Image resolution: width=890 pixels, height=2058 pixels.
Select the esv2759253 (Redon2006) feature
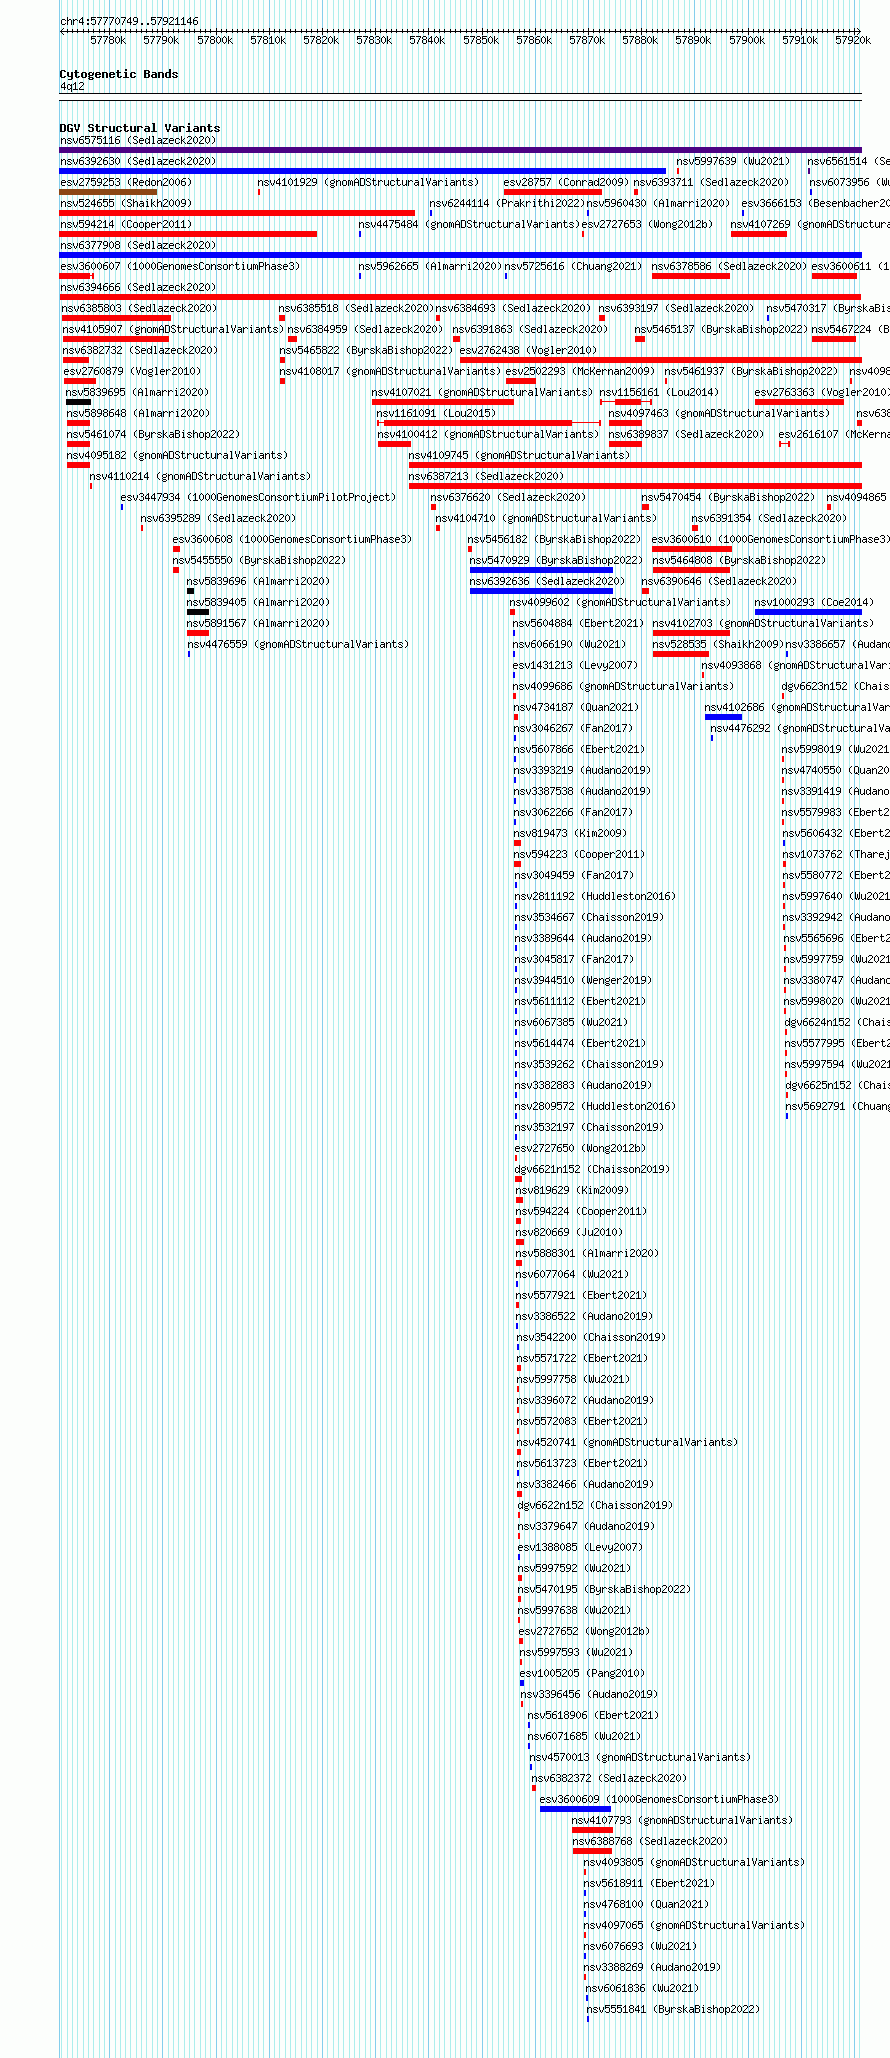point(125,183)
